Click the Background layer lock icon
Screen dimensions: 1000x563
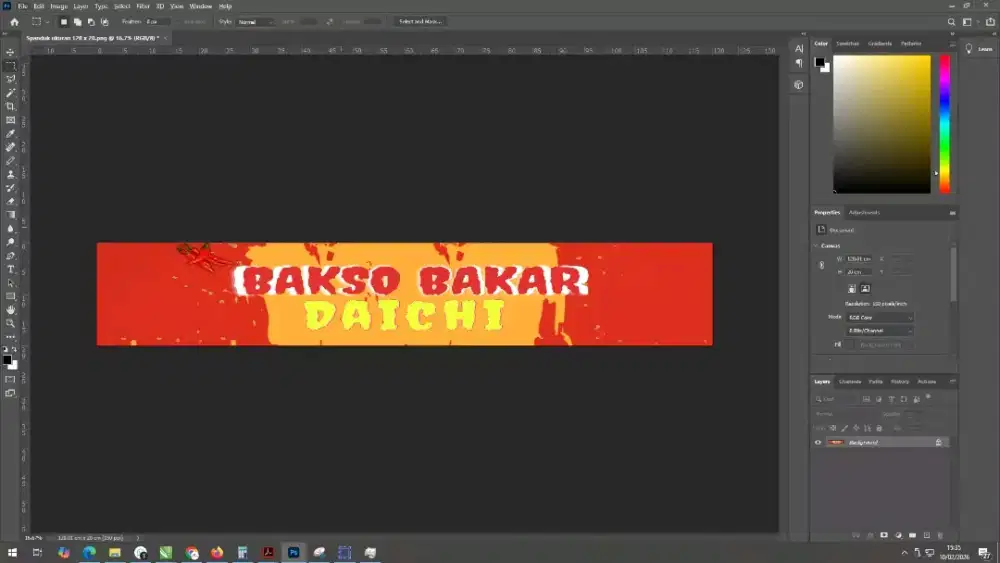(x=938, y=442)
